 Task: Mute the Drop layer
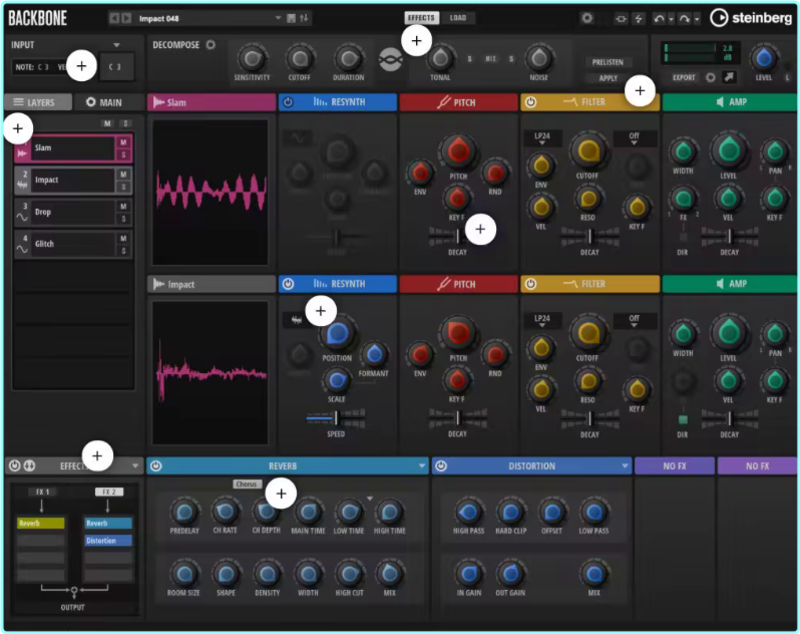[x=123, y=206]
